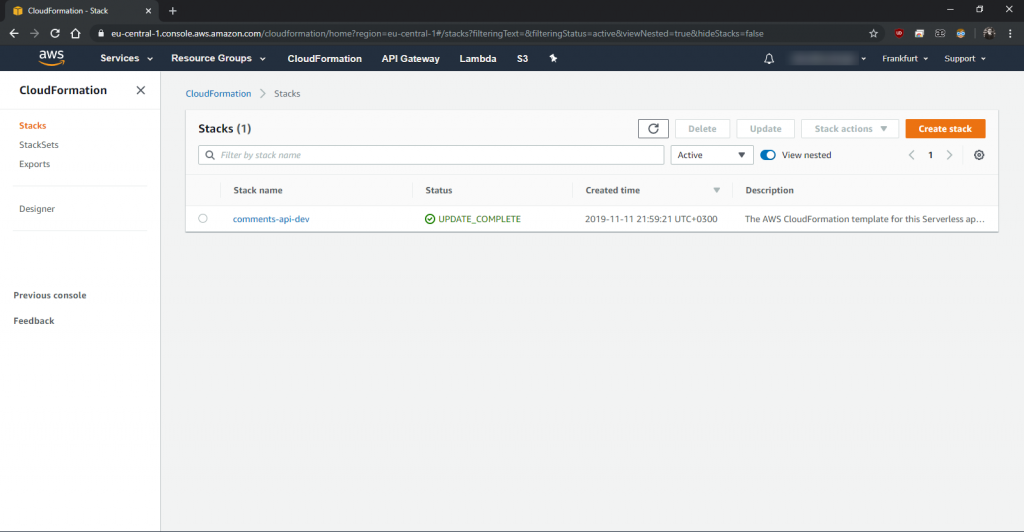
Task: Open the comments-api-dev stack link
Action: (271, 219)
